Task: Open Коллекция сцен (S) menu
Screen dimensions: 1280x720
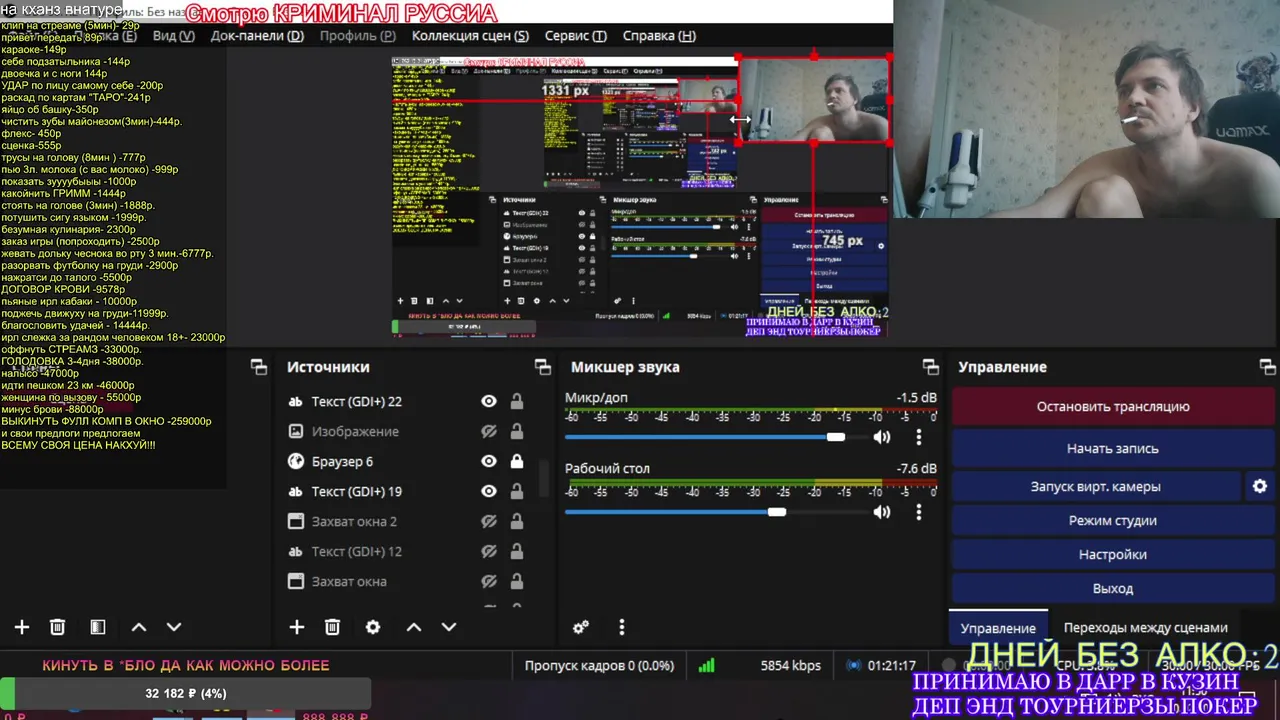Action: coord(470,35)
